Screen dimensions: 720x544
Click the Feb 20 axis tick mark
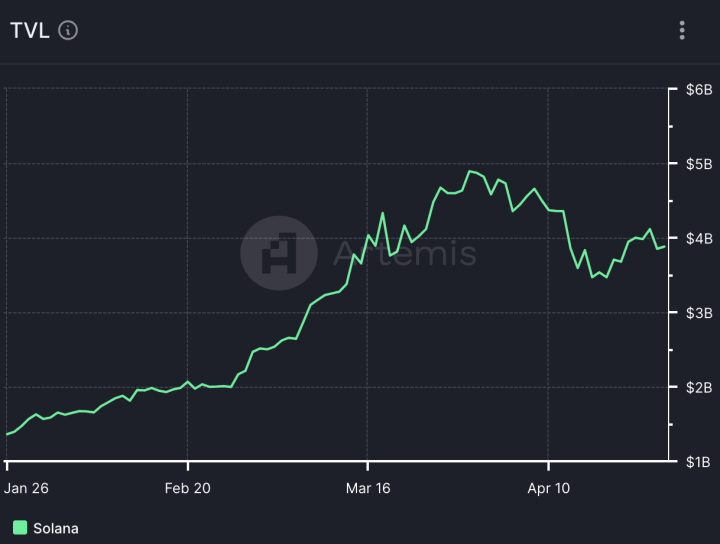click(x=188, y=465)
